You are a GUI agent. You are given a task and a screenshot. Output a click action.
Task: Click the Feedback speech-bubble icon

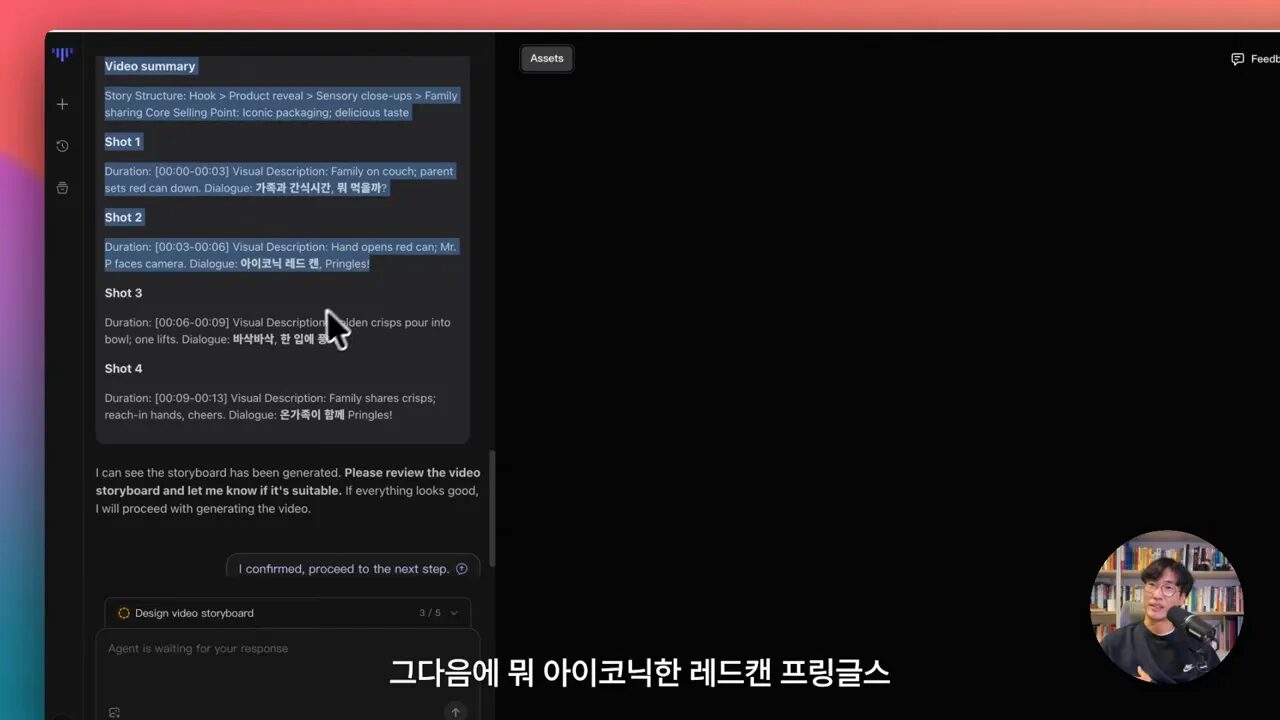tap(1239, 58)
